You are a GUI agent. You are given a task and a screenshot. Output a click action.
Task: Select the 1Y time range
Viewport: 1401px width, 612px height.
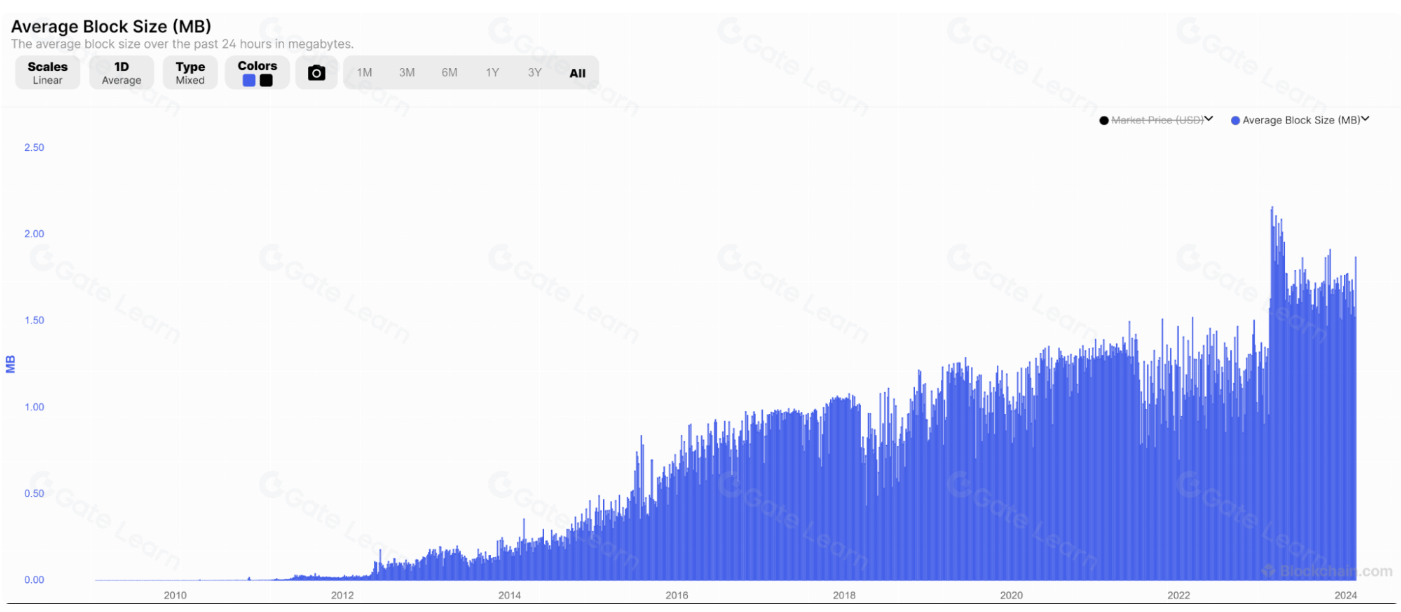[x=492, y=73]
